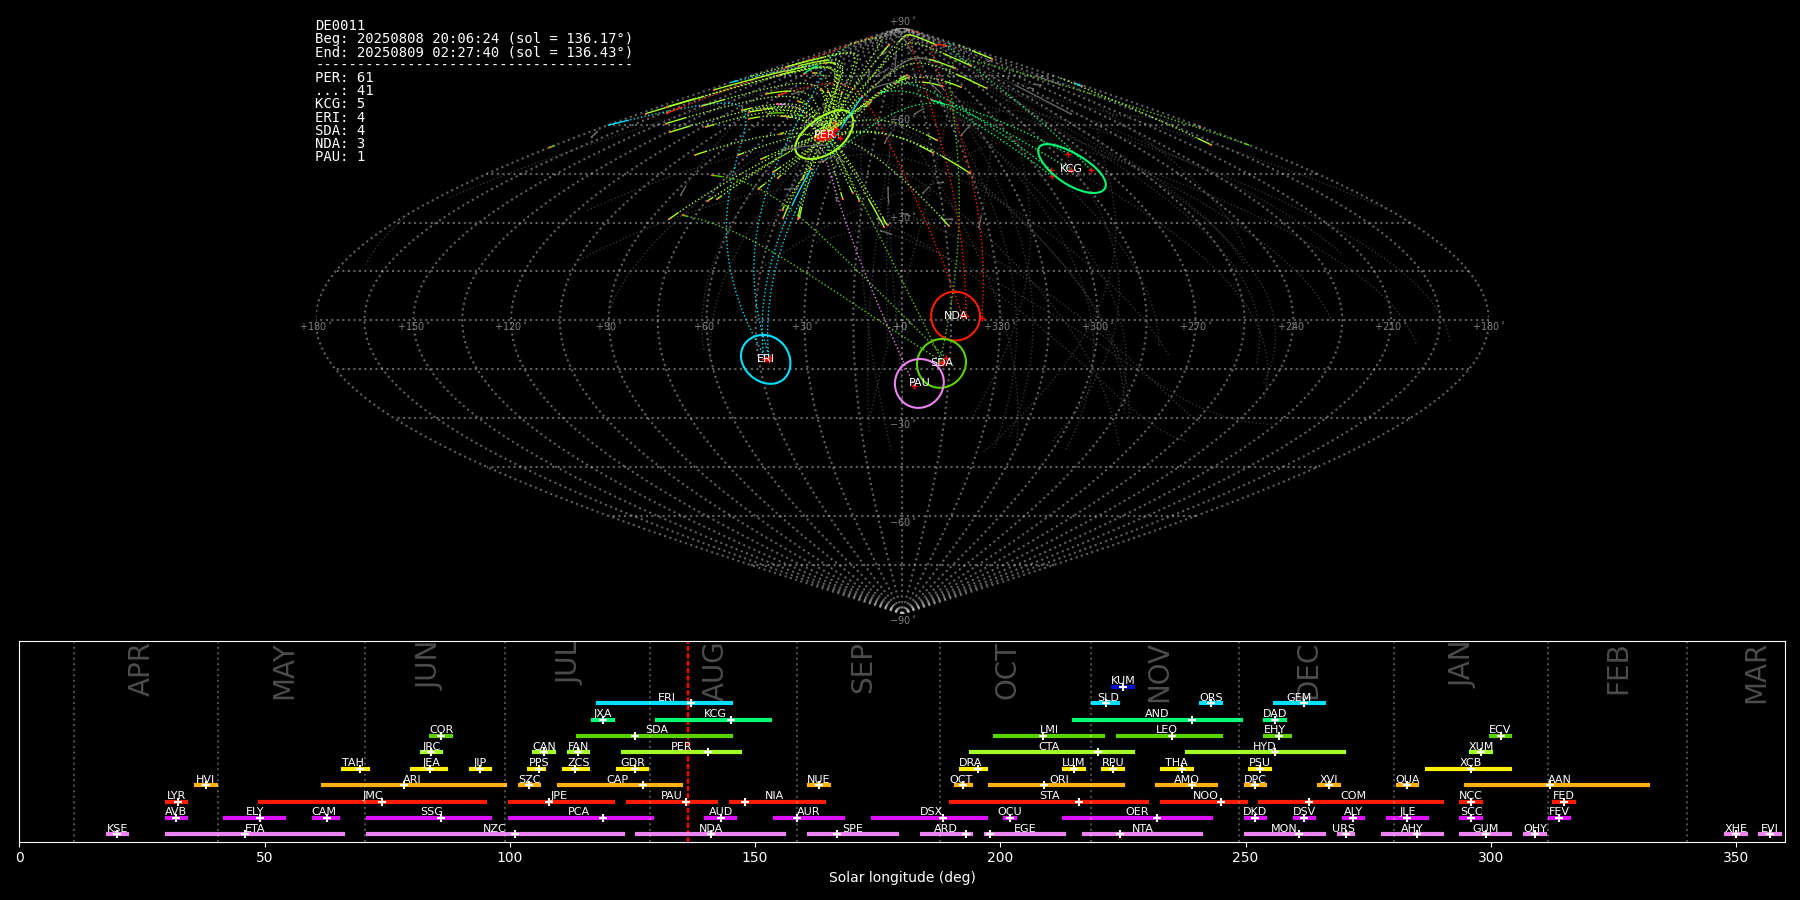Click the station ID text DE0011

click(x=340, y=26)
